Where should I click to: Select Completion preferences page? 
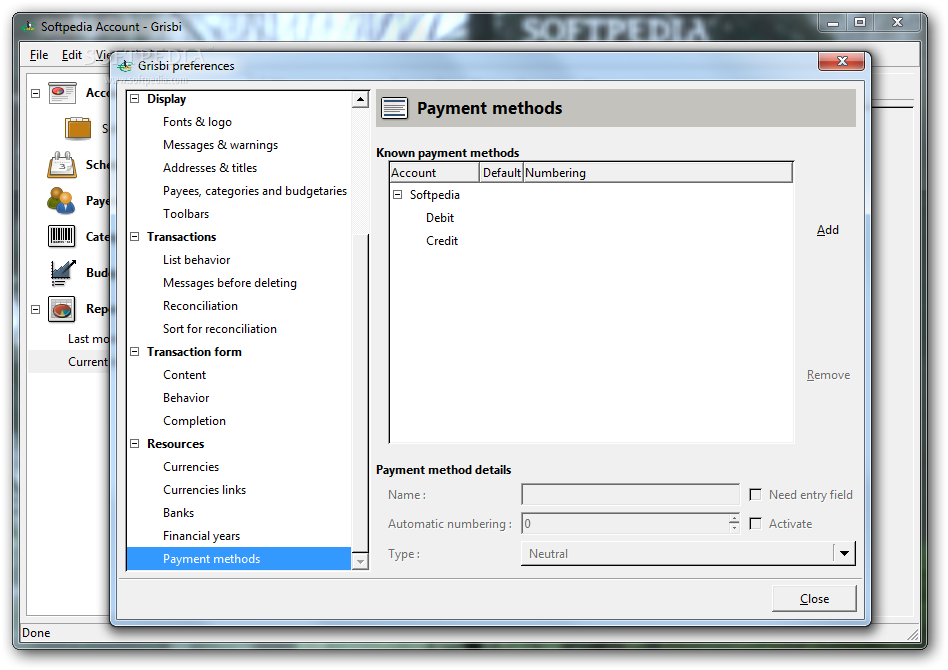point(194,420)
